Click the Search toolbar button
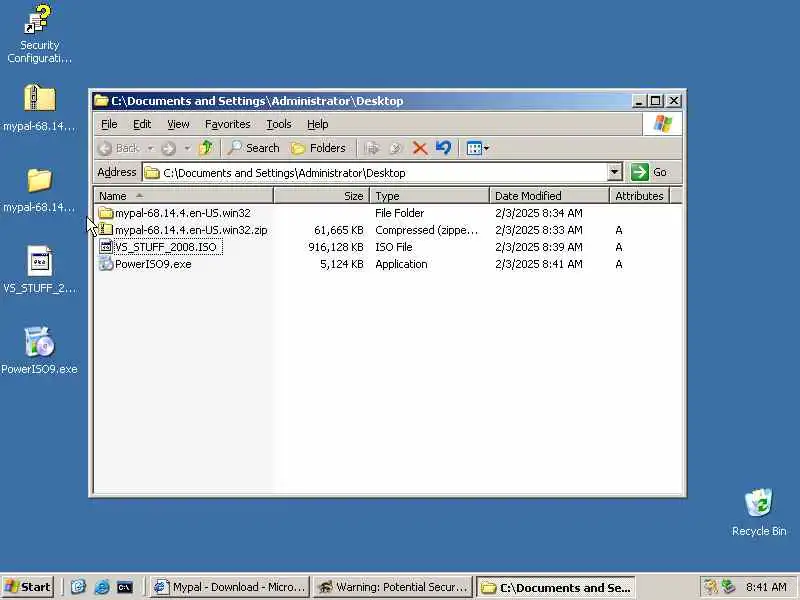 pos(254,148)
